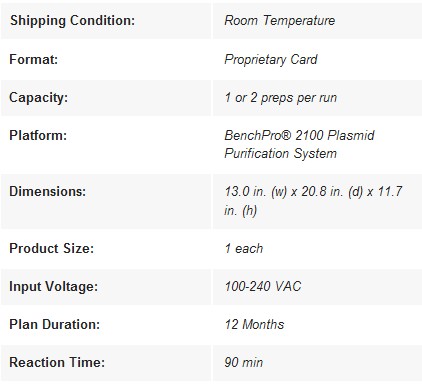Select the Proprietary Card value

point(271,60)
